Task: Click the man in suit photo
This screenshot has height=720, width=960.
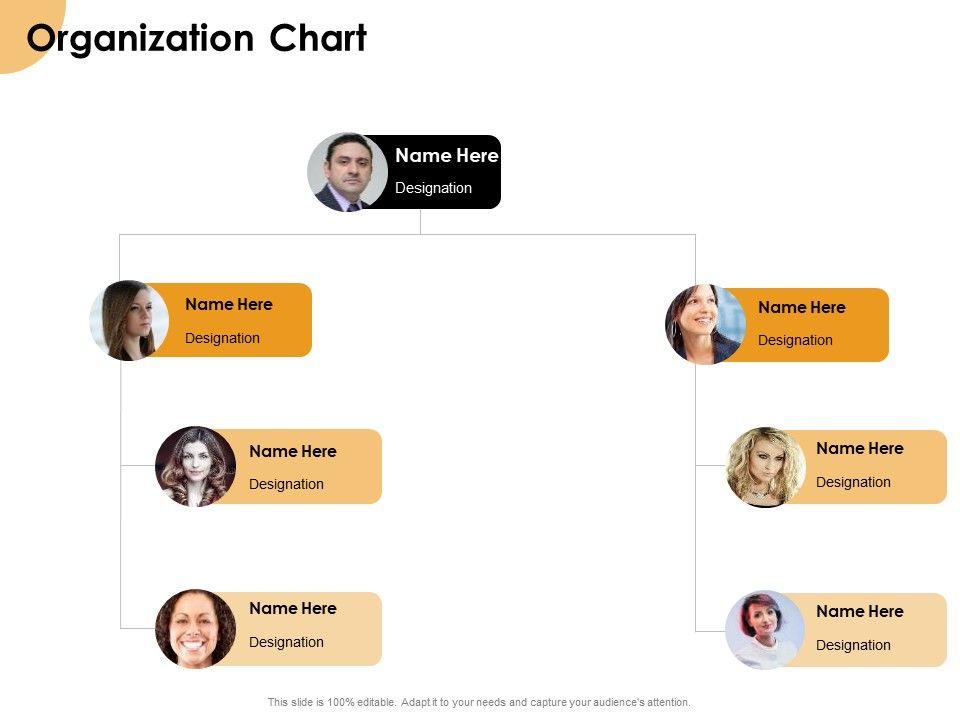Action: pos(347,172)
